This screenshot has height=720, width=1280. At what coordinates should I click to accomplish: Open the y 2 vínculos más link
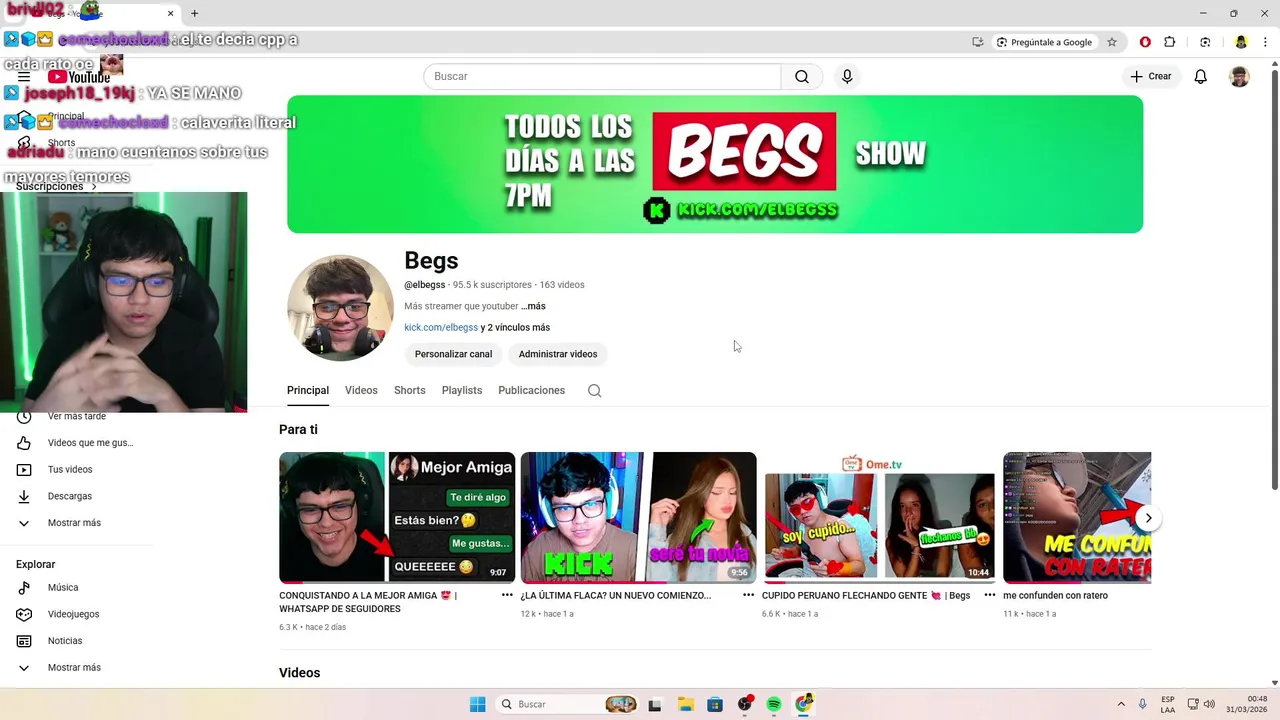(515, 328)
